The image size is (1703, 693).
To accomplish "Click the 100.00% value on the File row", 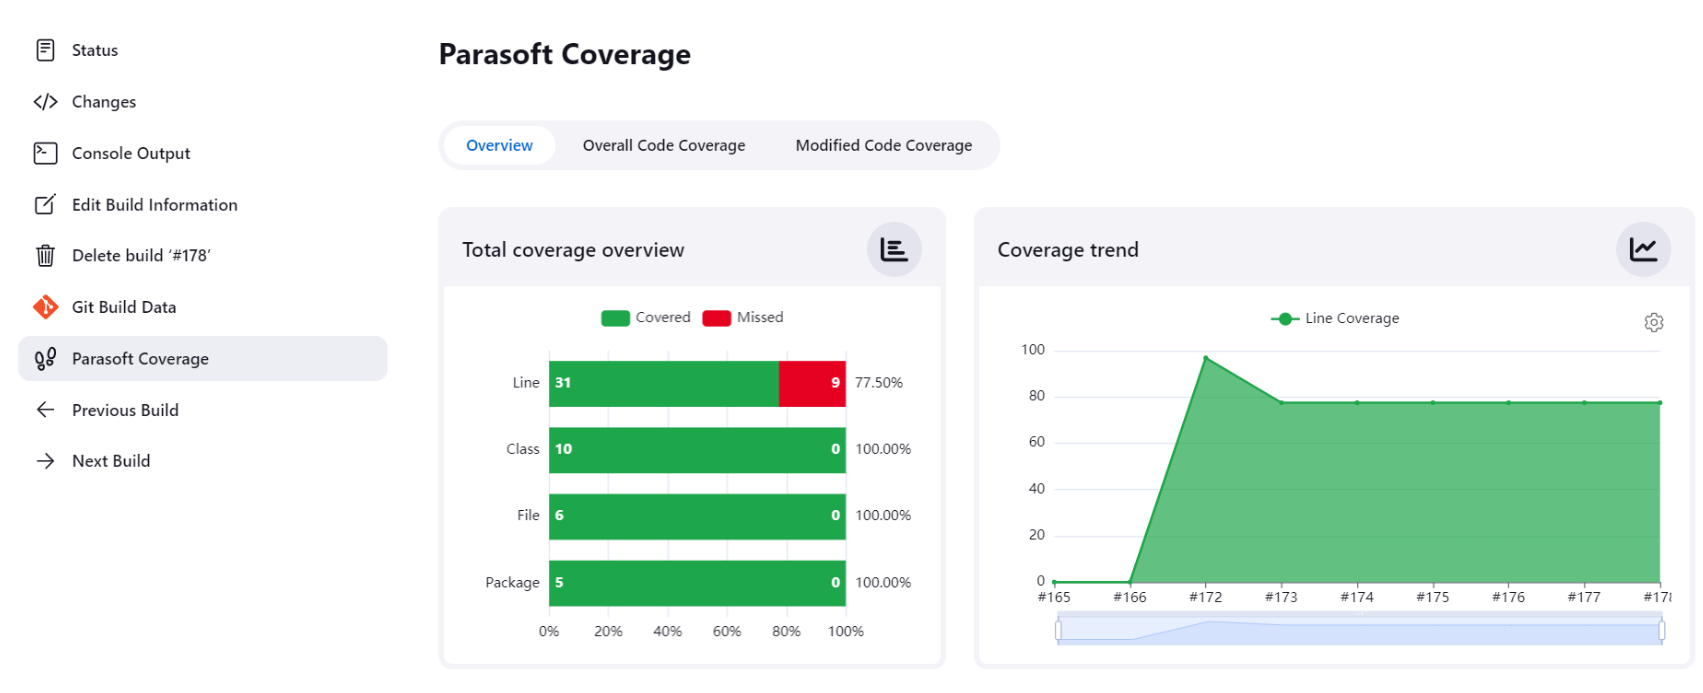I will tap(883, 516).
